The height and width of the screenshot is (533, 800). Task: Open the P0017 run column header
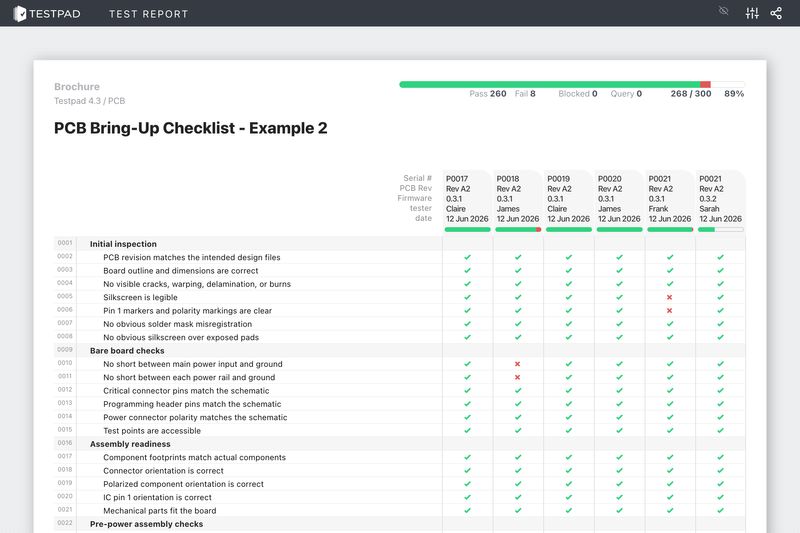point(467,199)
